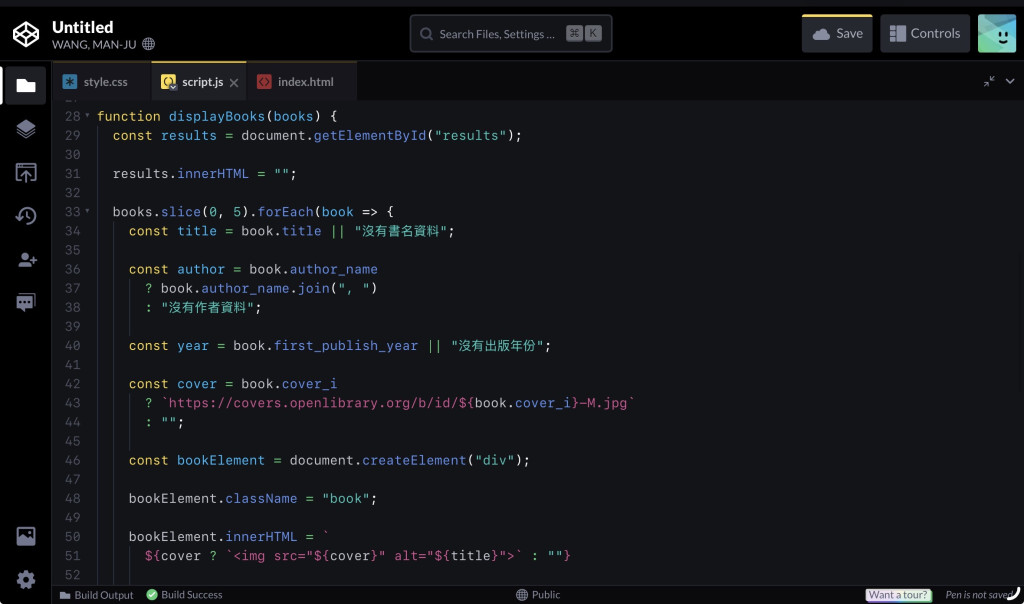1024x604 pixels.
Task: Click the user avatar in top right
Action: (997, 33)
